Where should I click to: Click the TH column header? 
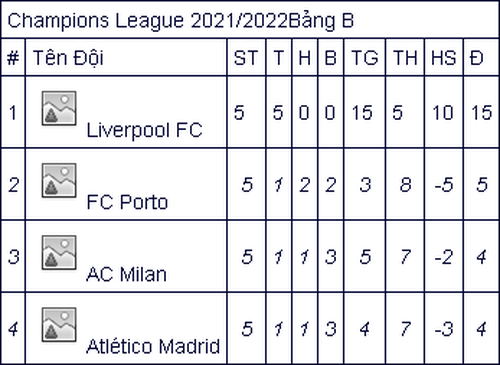(405, 58)
